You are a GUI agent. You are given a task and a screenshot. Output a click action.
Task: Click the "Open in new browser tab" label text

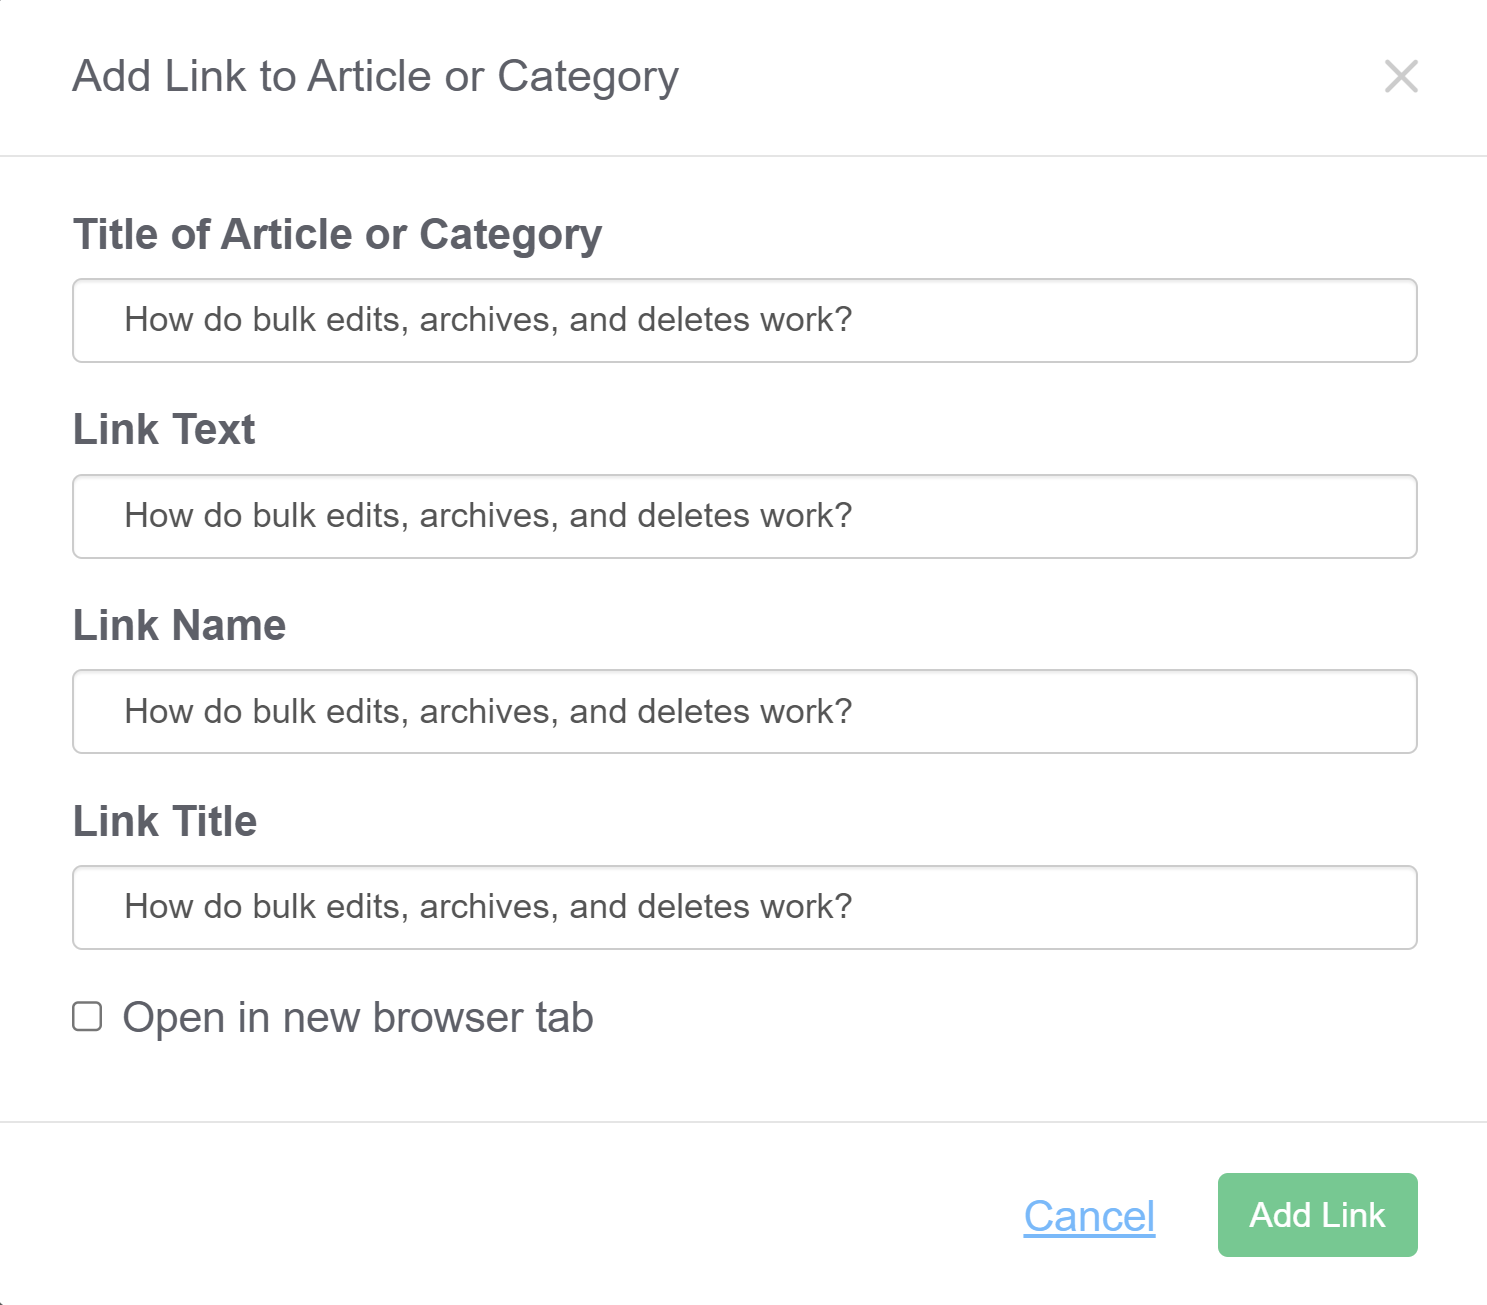click(358, 1018)
